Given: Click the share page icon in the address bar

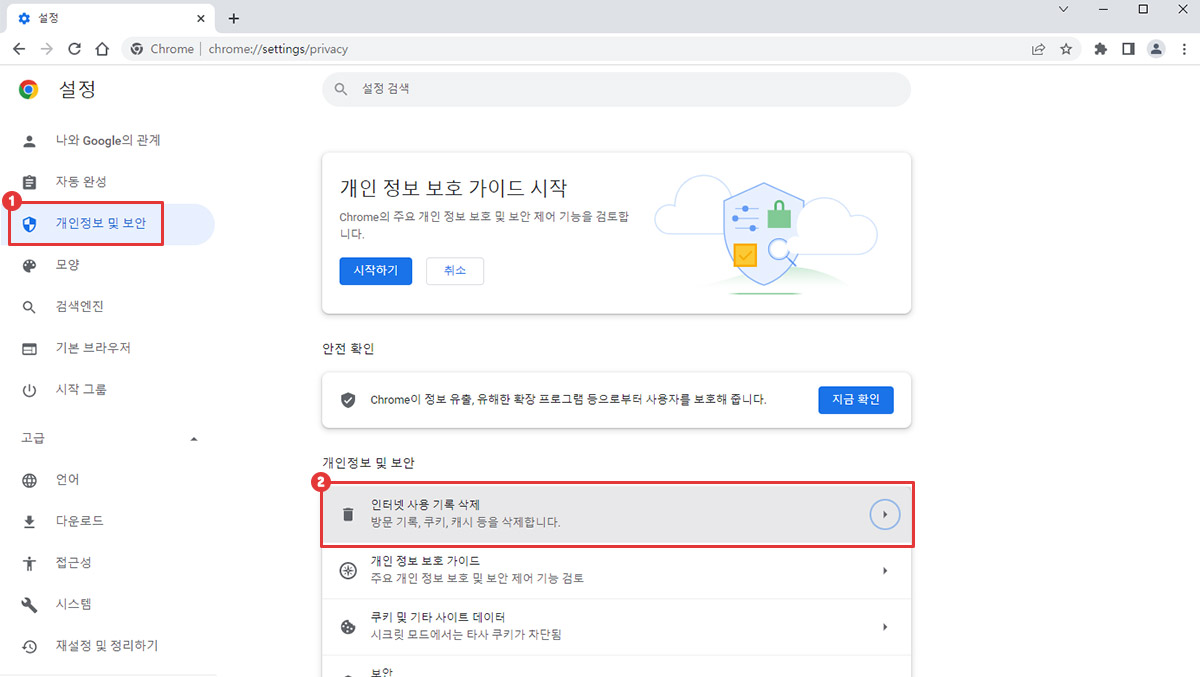Looking at the screenshot, I should click(1039, 49).
